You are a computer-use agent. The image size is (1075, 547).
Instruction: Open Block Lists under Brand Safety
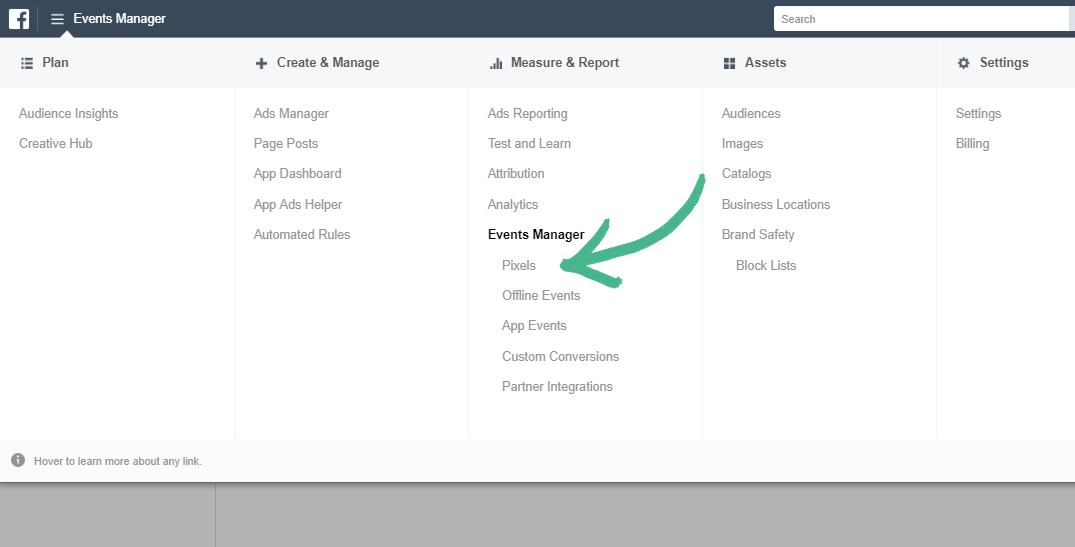pos(766,265)
